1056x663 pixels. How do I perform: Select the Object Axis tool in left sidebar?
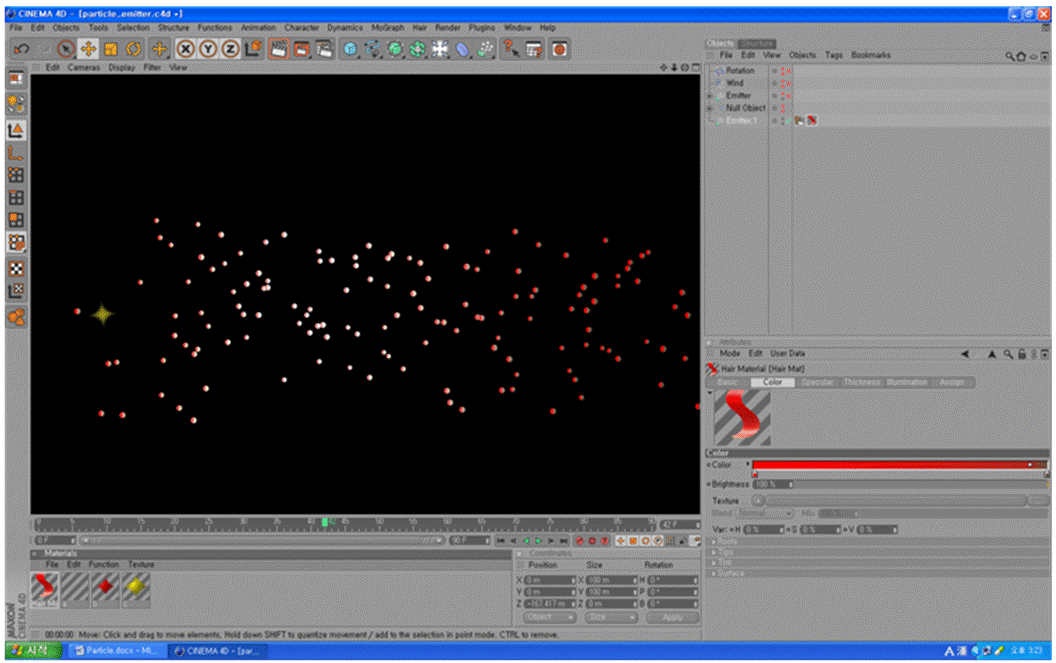pos(16,153)
